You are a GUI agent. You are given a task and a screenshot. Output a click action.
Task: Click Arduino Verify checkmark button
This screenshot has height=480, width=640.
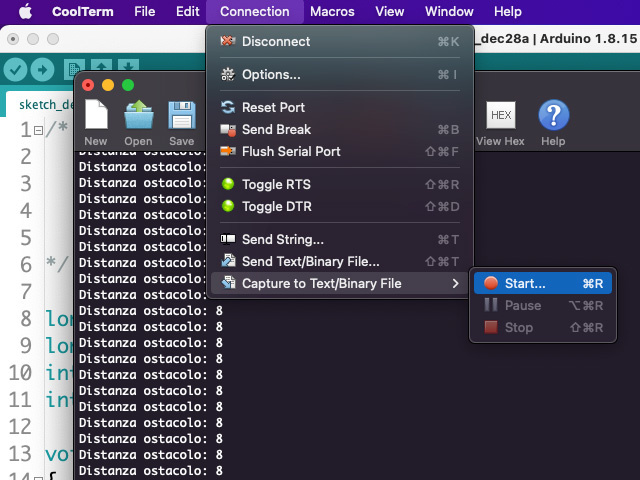coord(15,69)
